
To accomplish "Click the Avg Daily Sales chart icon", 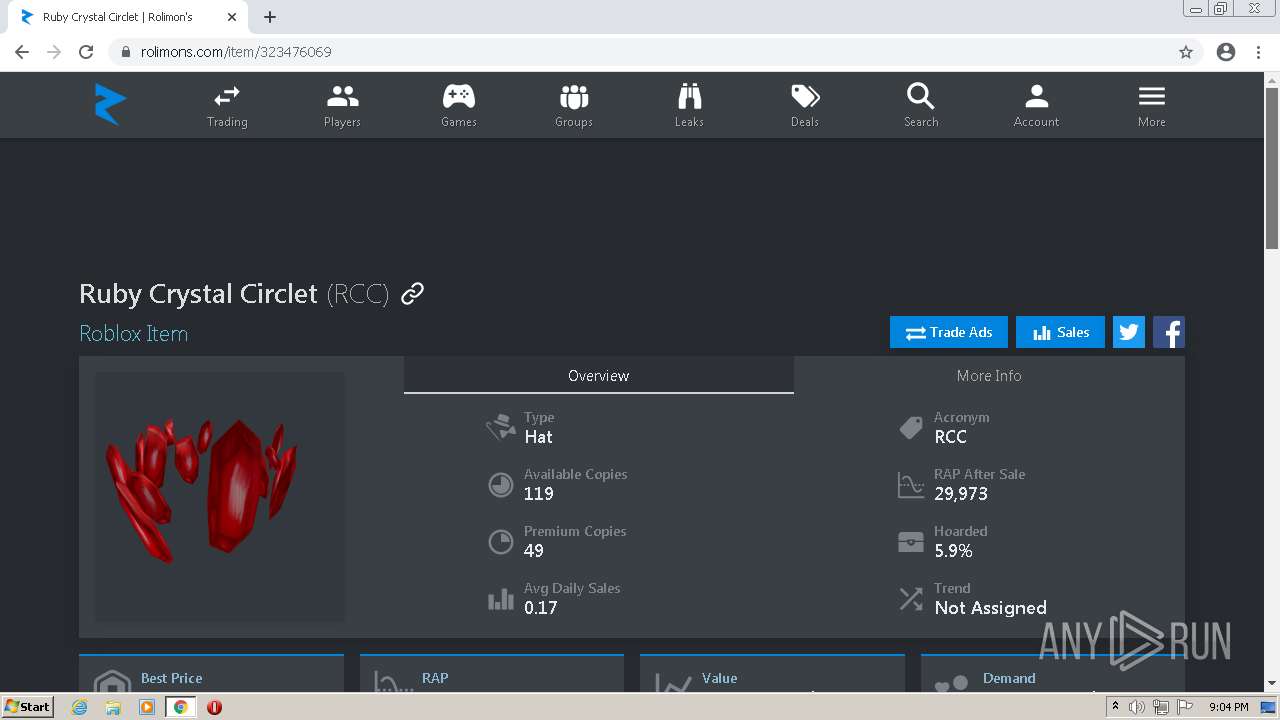I will click(501, 599).
